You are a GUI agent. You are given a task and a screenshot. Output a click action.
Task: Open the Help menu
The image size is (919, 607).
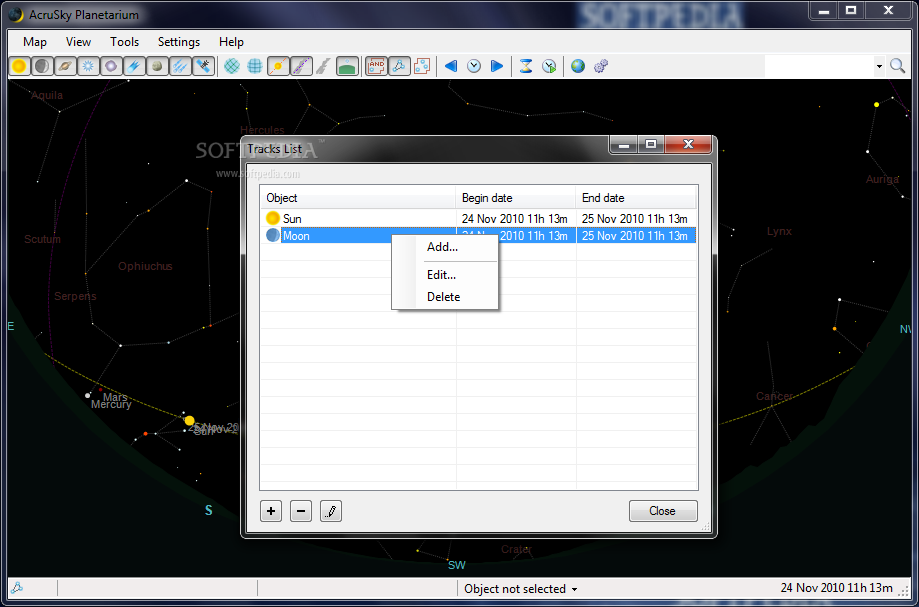point(231,42)
